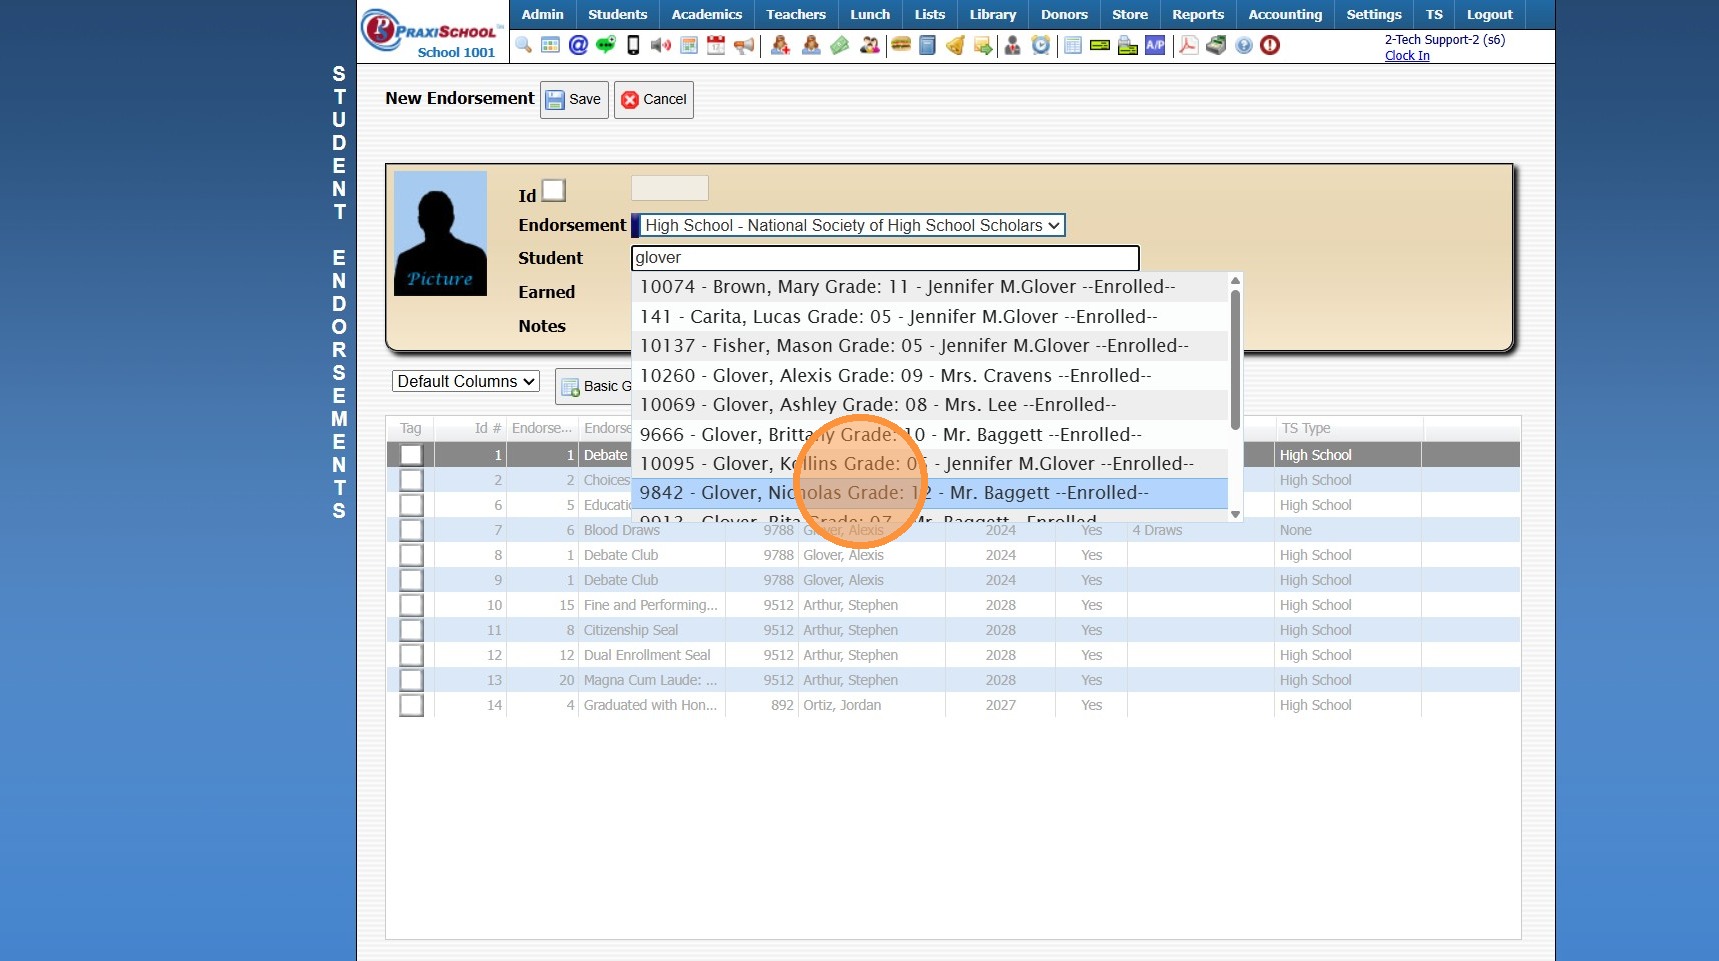The height and width of the screenshot is (961, 1719).
Task: Click the printer check icon
Action: coord(1128,45)
